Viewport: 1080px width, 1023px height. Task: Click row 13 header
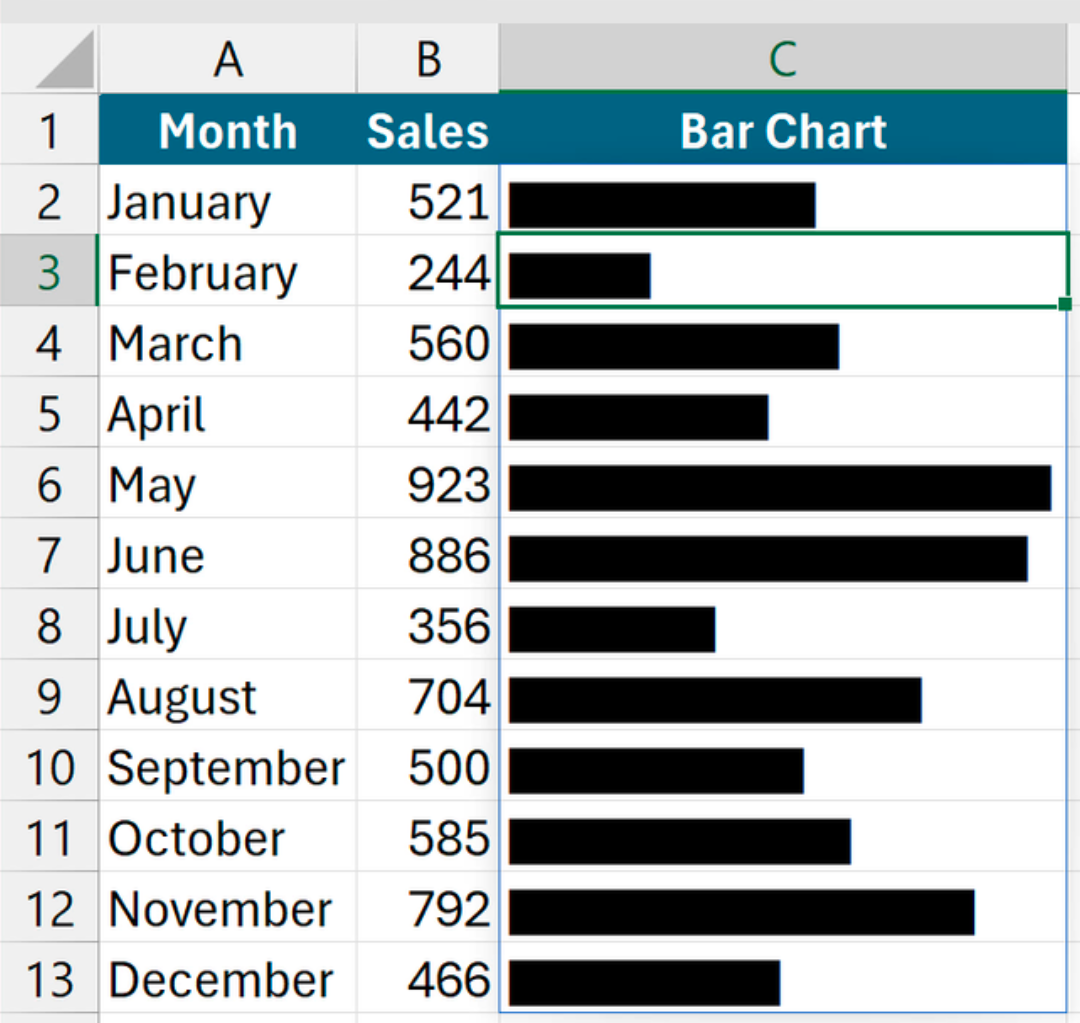click(x=49, y=981)
